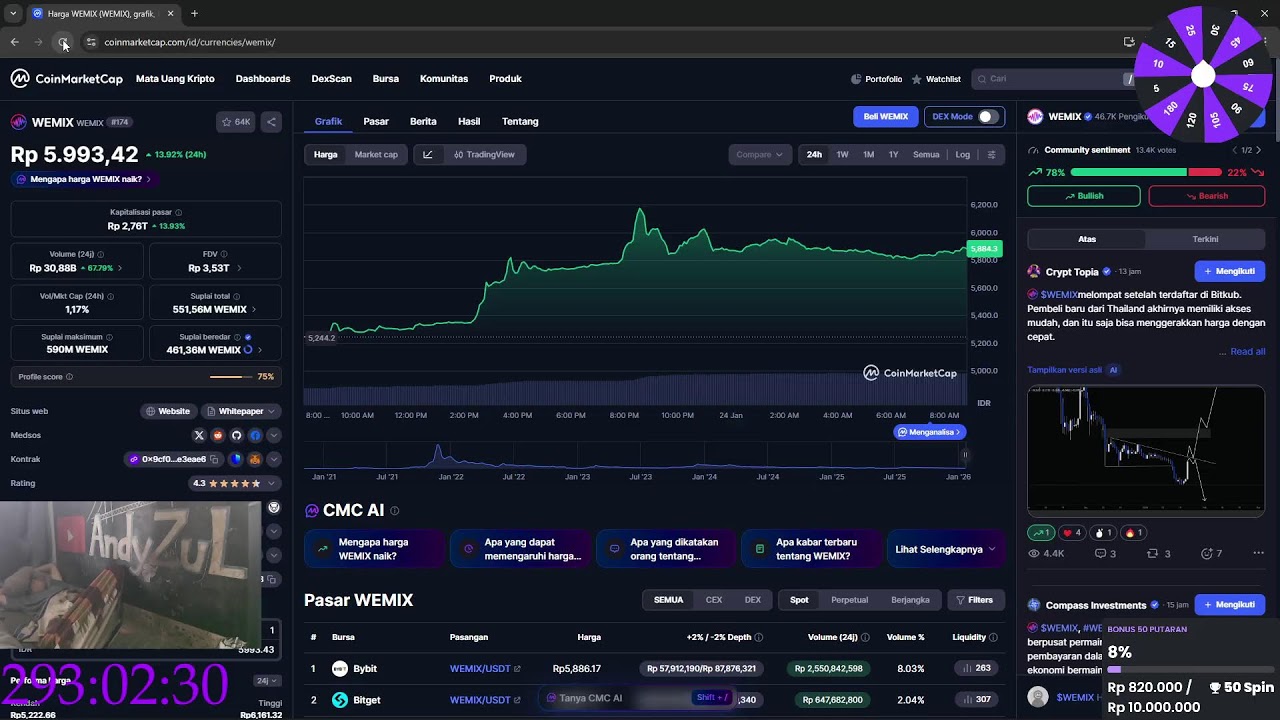
Task: Open chart settings sliders icon
Action: [991, 155]
